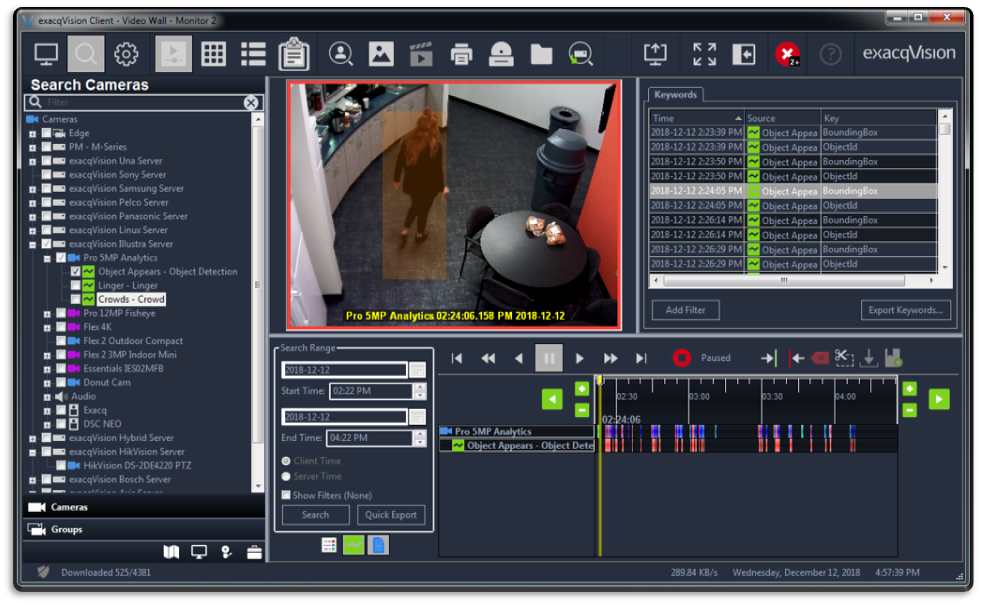Viewport: 981px width, 605px height.
Task: Click the keywords list horizontal scrollbar
Action: (794, 280)
